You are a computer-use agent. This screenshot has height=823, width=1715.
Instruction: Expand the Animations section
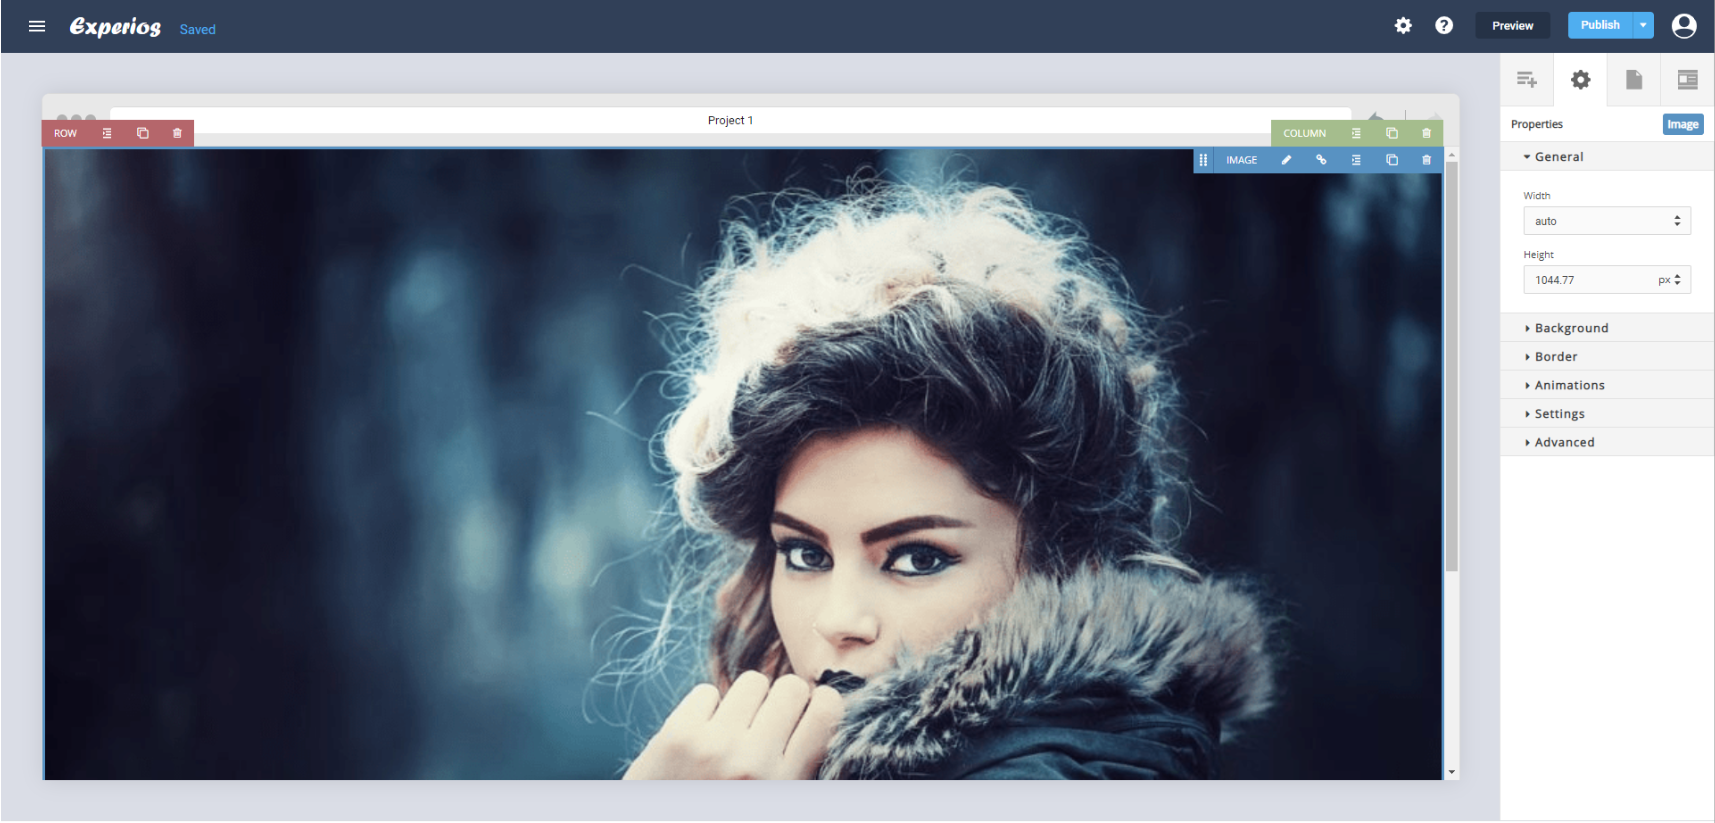point(1568,385)
